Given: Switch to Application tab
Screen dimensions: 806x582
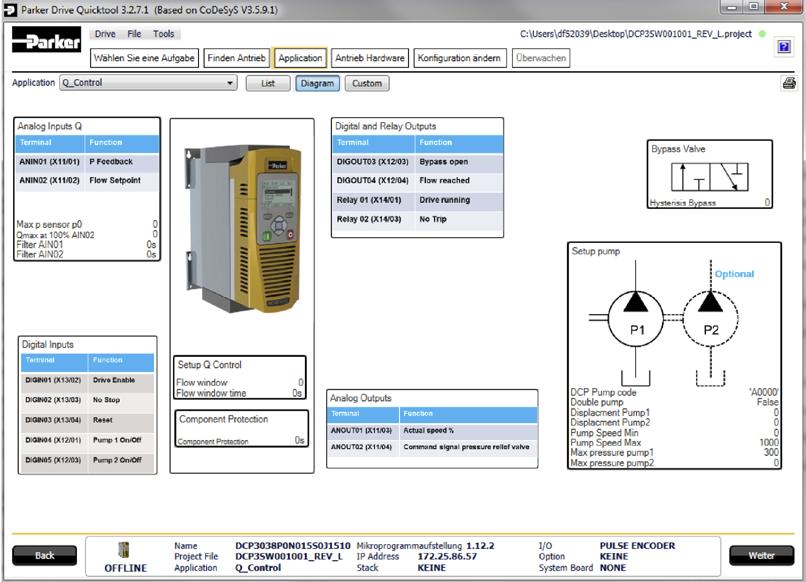Looking at the screenshot, I should 300,58.
